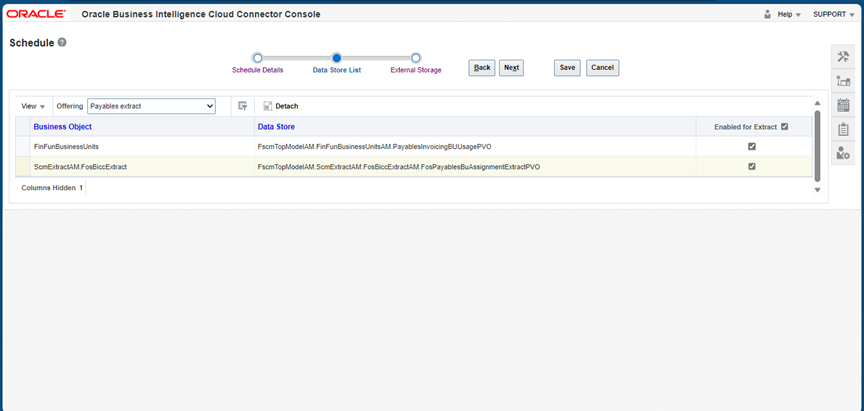Open the tools wrench icon in sidebar
Screen dimensions: 864x411
(843, 57)
